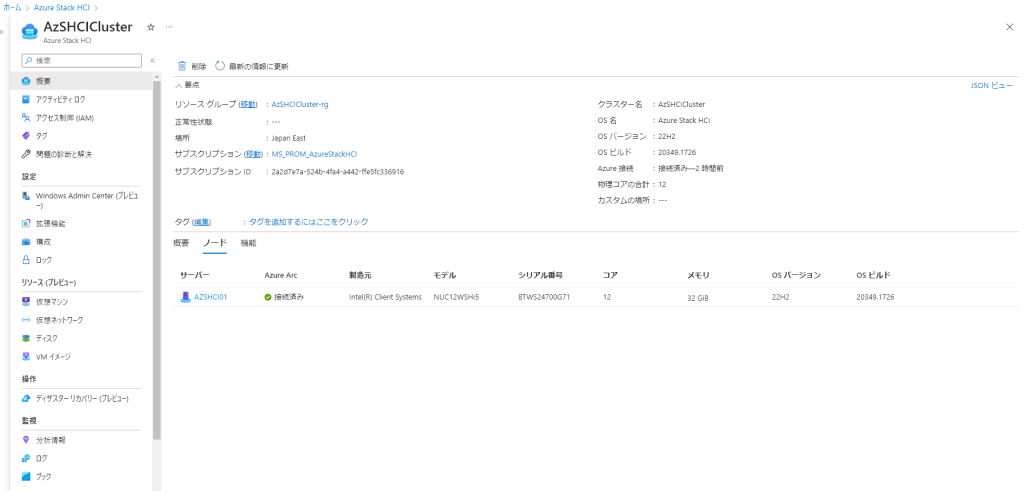Image resolution: width=1024 pixels, height=491 pixels.
Task: Open Windows Admin Center (プレビュー) item
Action: (x=82, y=200)
